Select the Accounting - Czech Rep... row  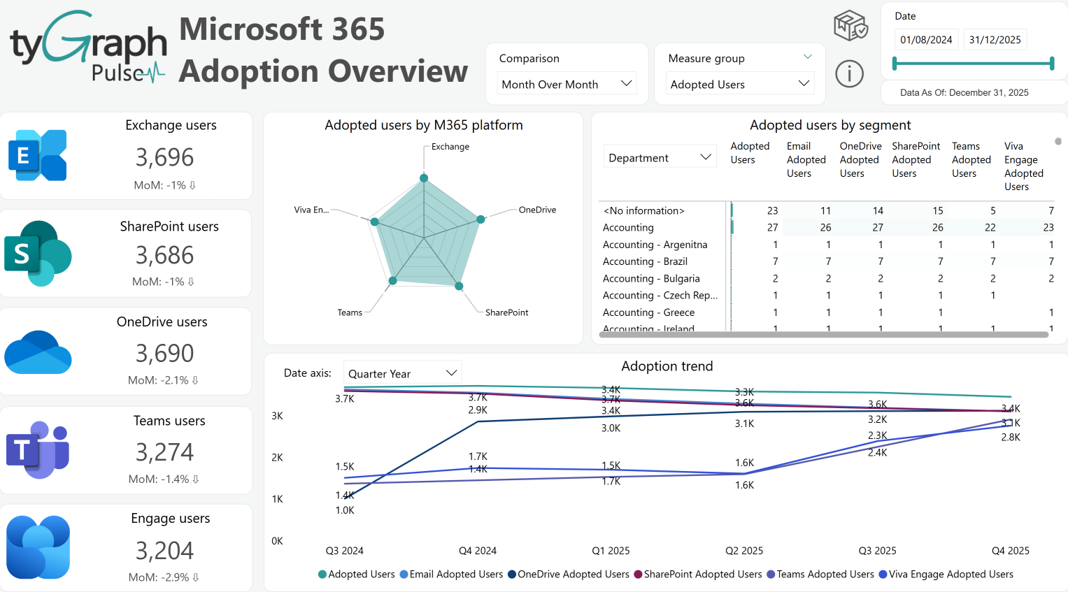(x=827, y=296)
